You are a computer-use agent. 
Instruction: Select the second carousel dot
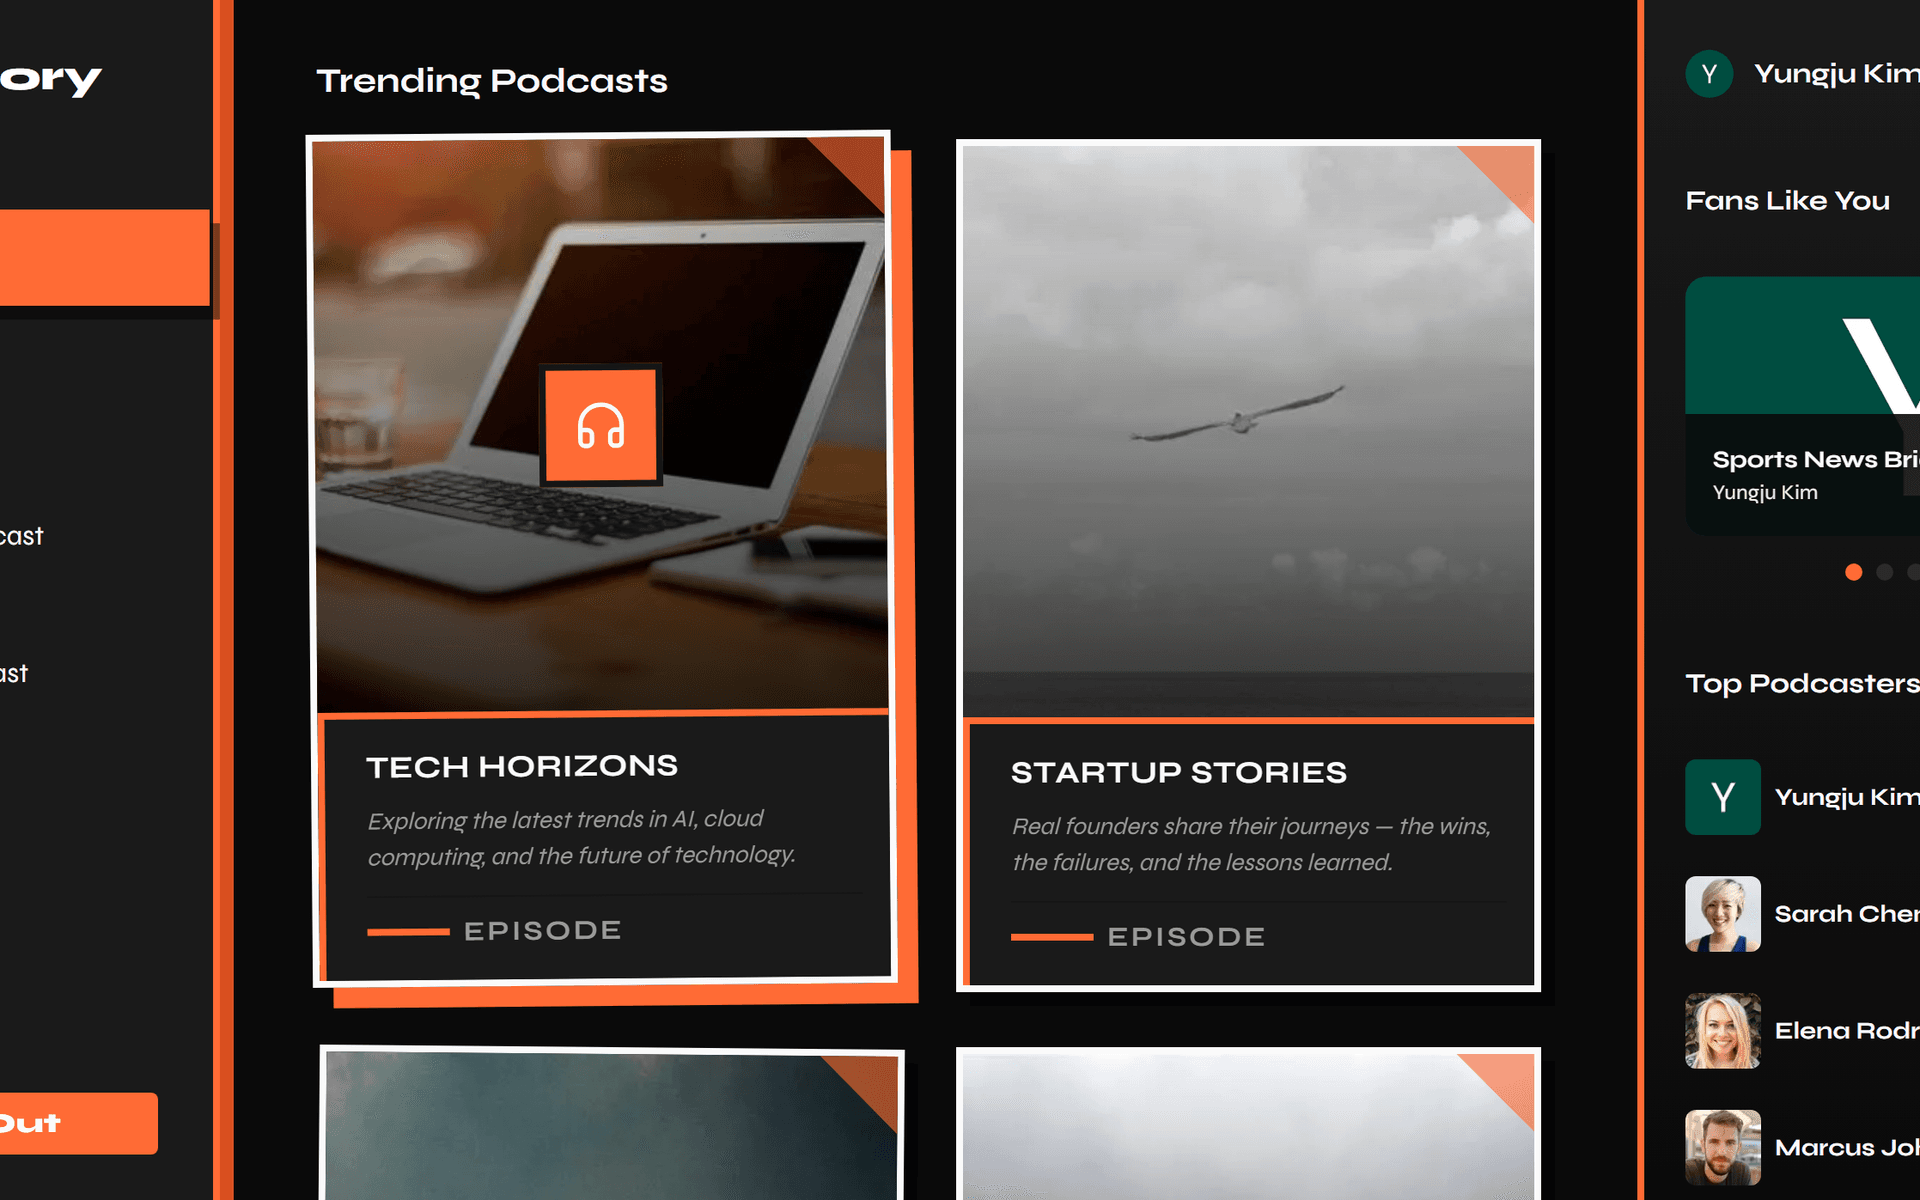[x=1885, y=572]
